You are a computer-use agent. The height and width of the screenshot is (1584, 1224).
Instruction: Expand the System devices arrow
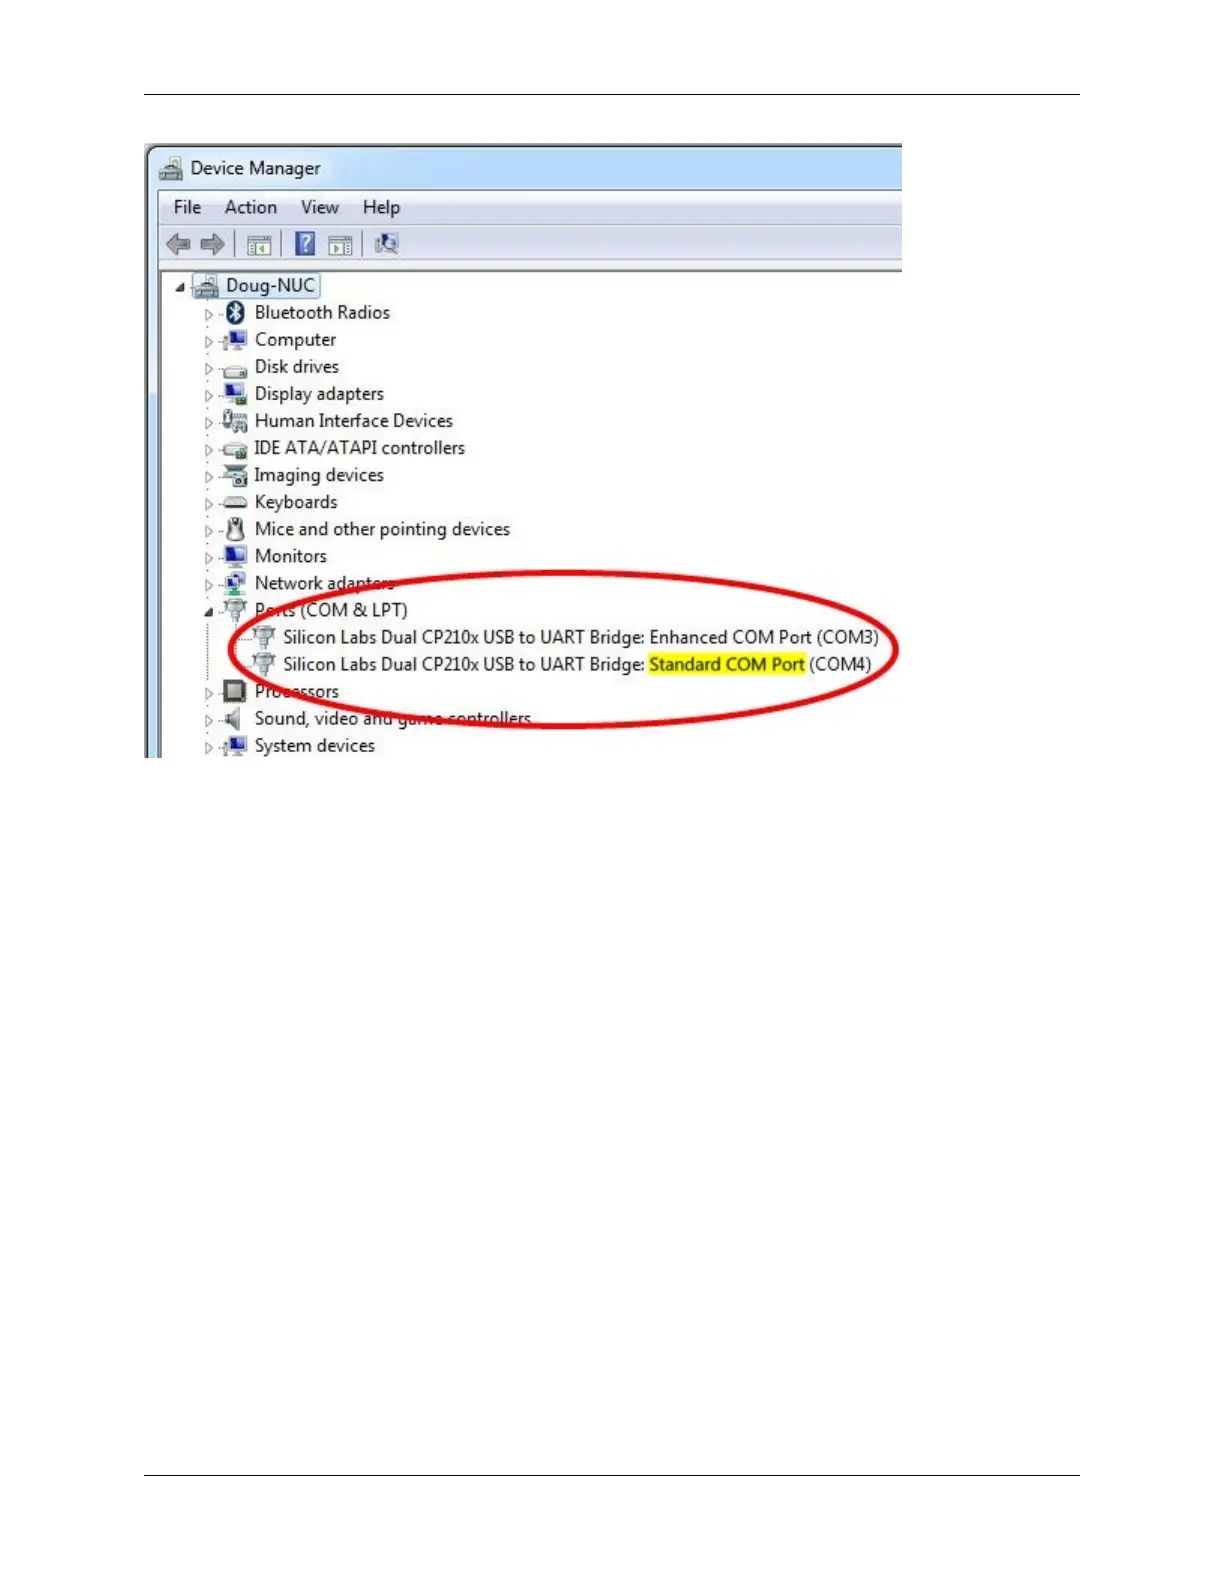[x=209, y=747]
